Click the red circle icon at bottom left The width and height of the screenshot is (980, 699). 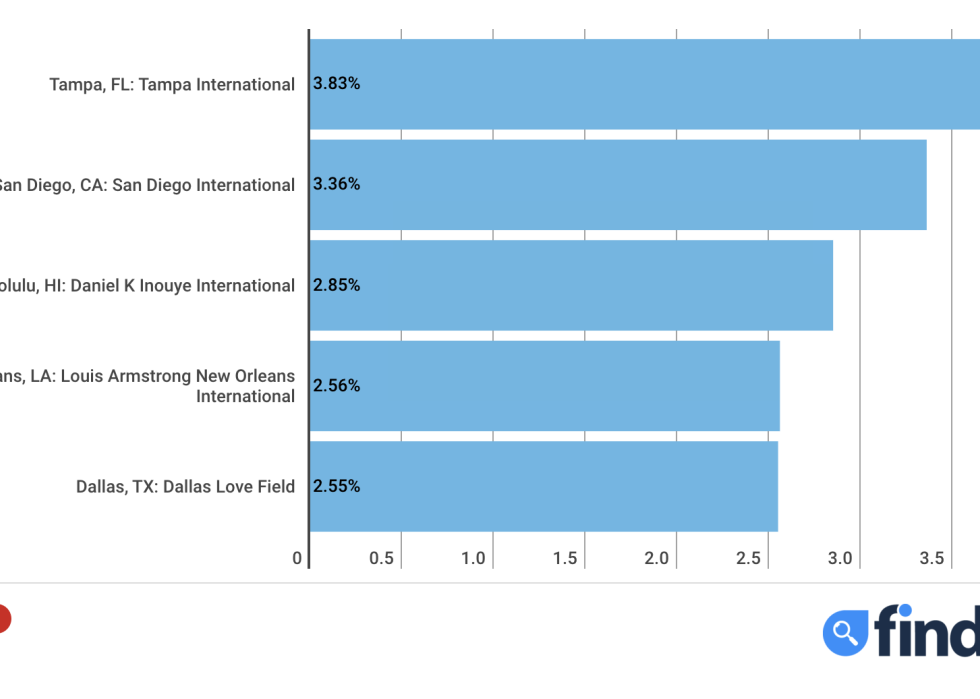(3, 619)
